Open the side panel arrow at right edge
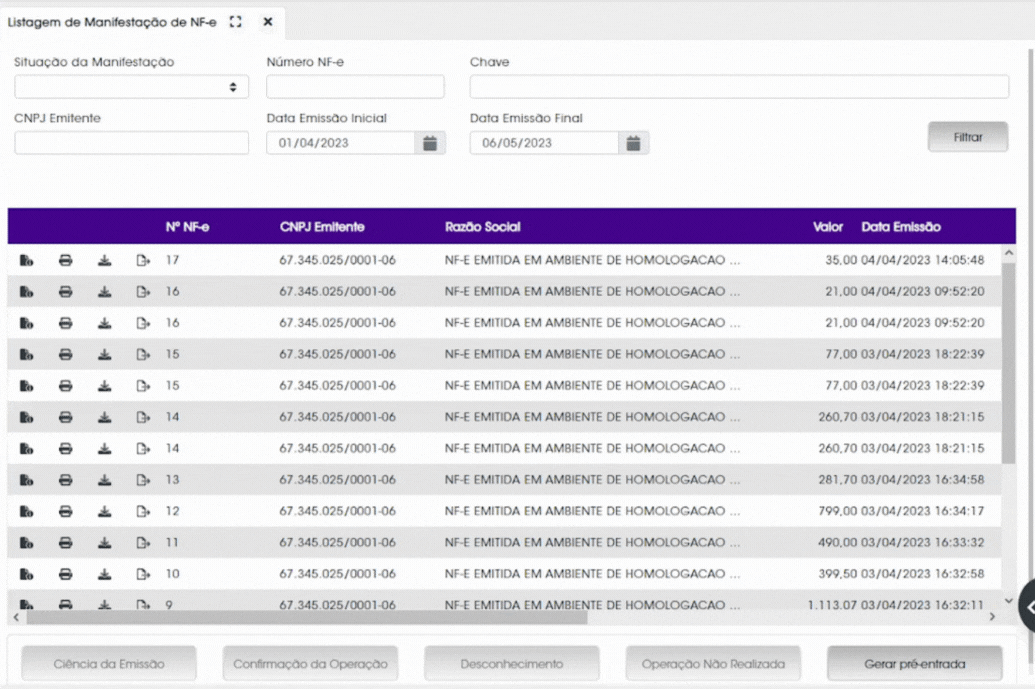The height and width of the screenshot is (689, 1035). pos(1028,608)
